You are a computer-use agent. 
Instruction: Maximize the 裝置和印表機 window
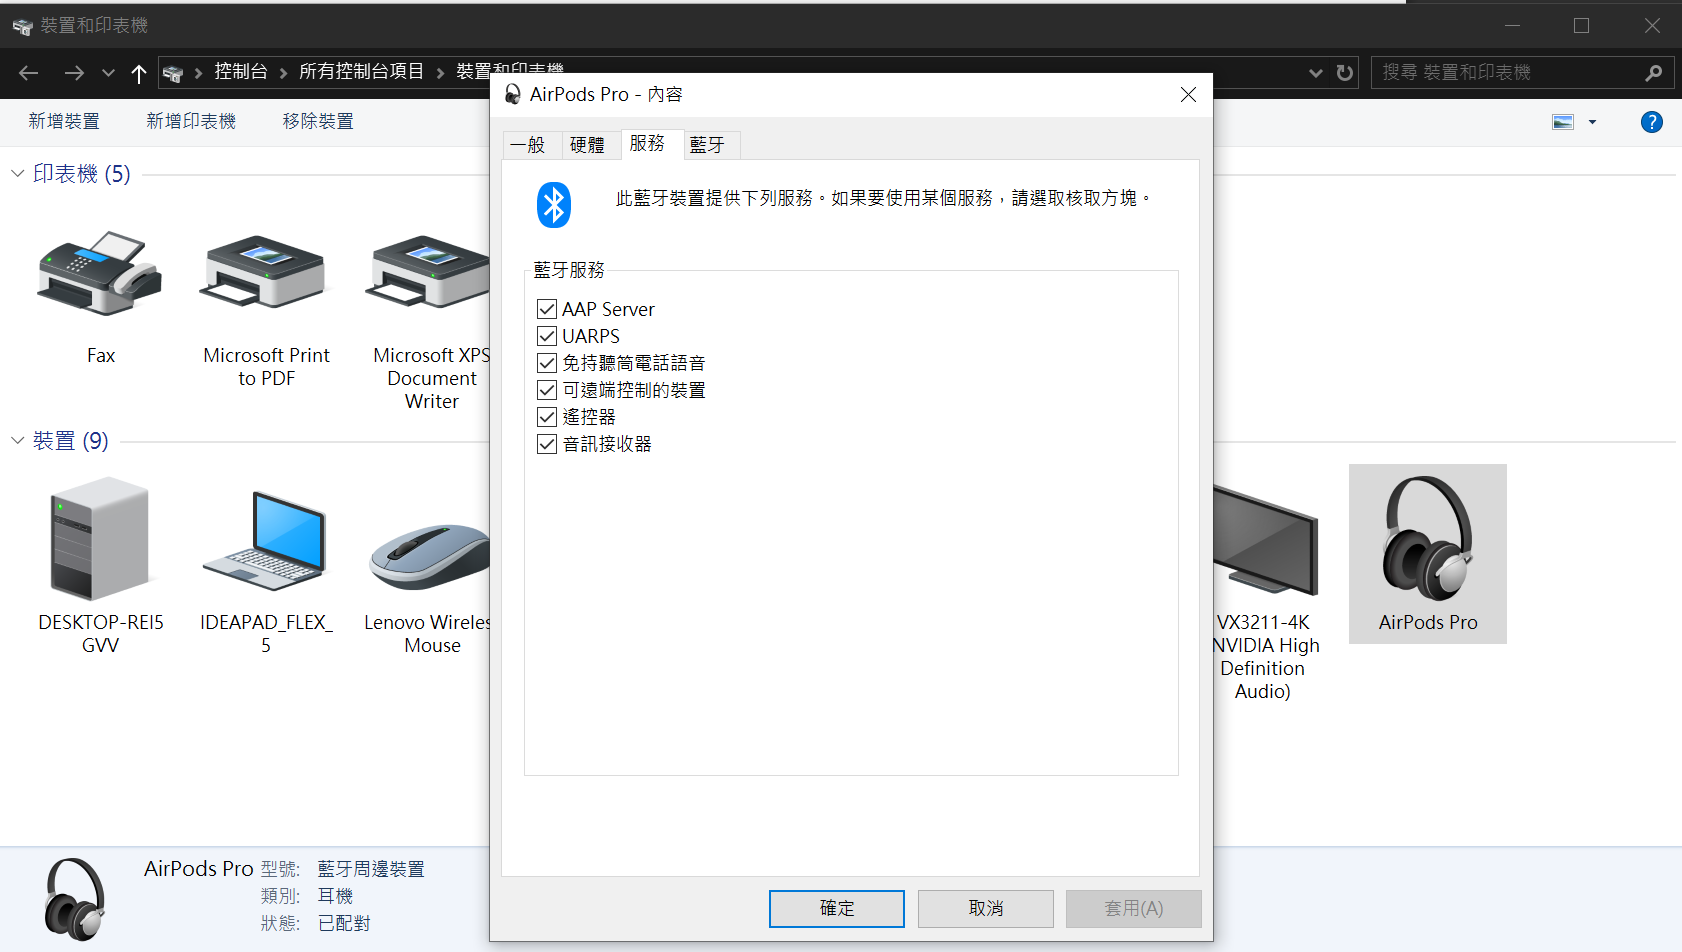[x=1581, y=26]
